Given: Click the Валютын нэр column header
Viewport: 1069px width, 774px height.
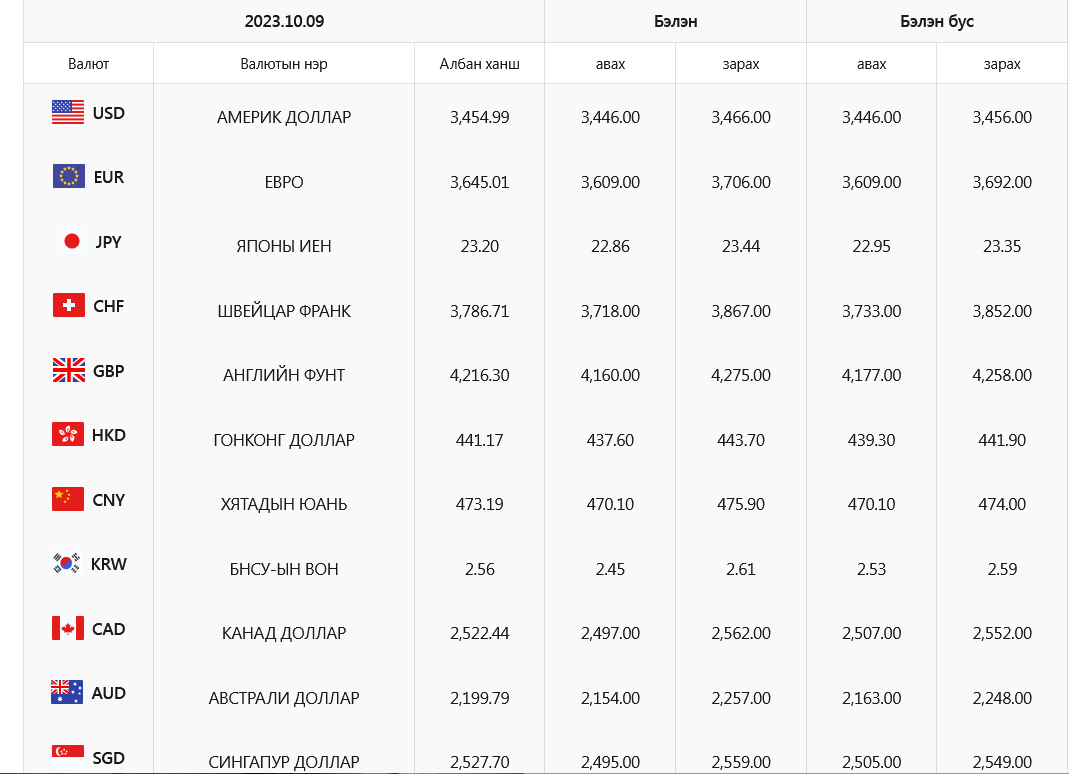Looking at the screenshot, I should click(284, 64).
